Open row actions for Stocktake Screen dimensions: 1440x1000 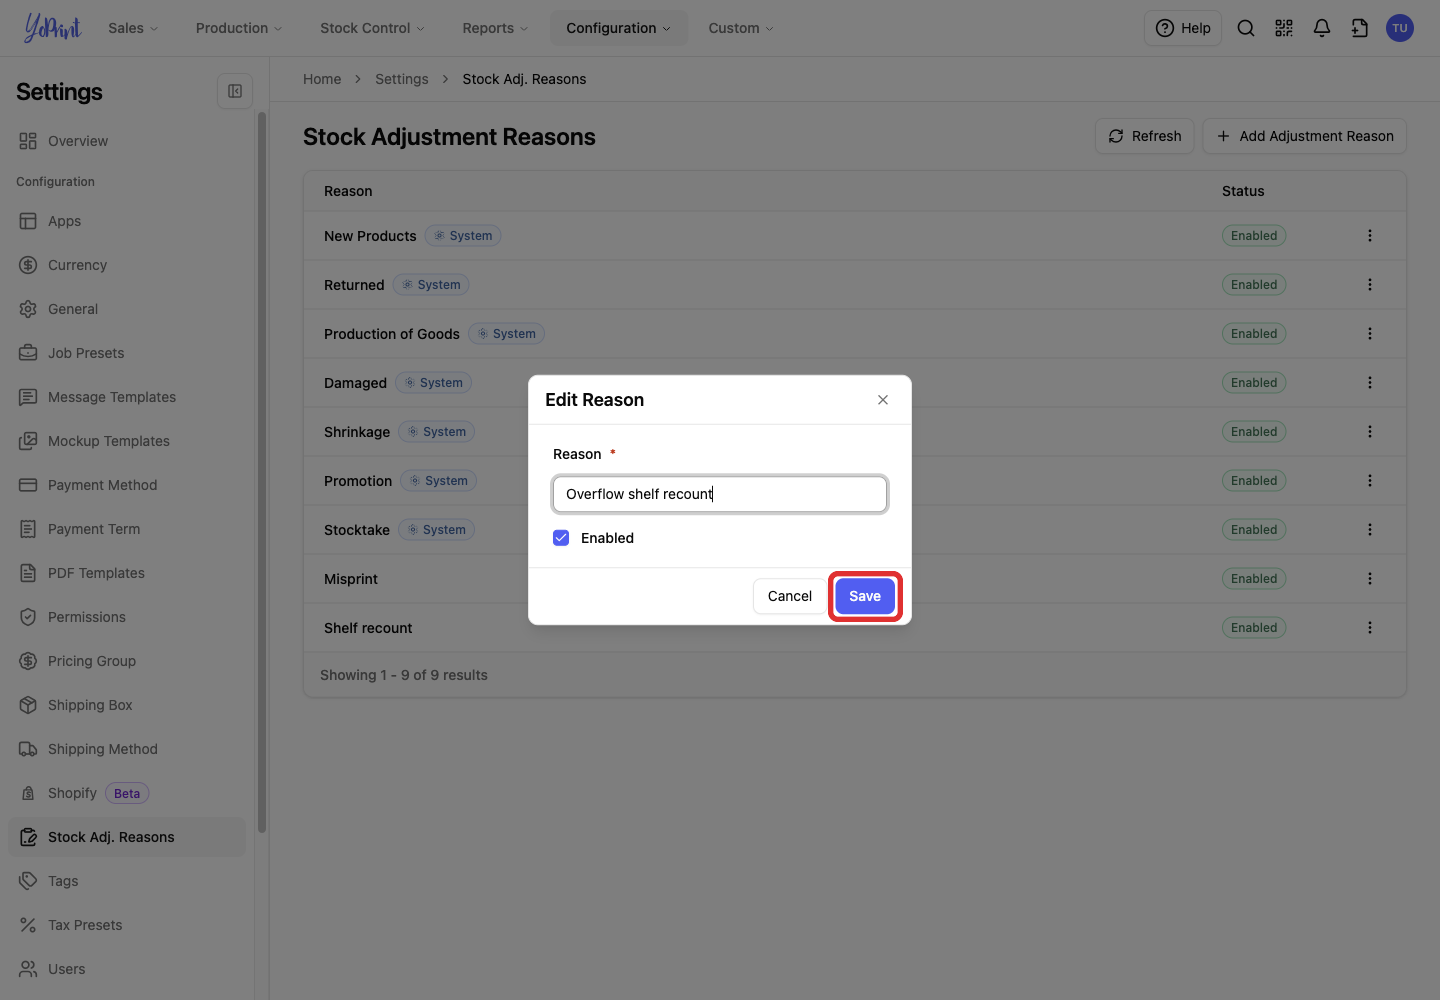(1370, 530)
